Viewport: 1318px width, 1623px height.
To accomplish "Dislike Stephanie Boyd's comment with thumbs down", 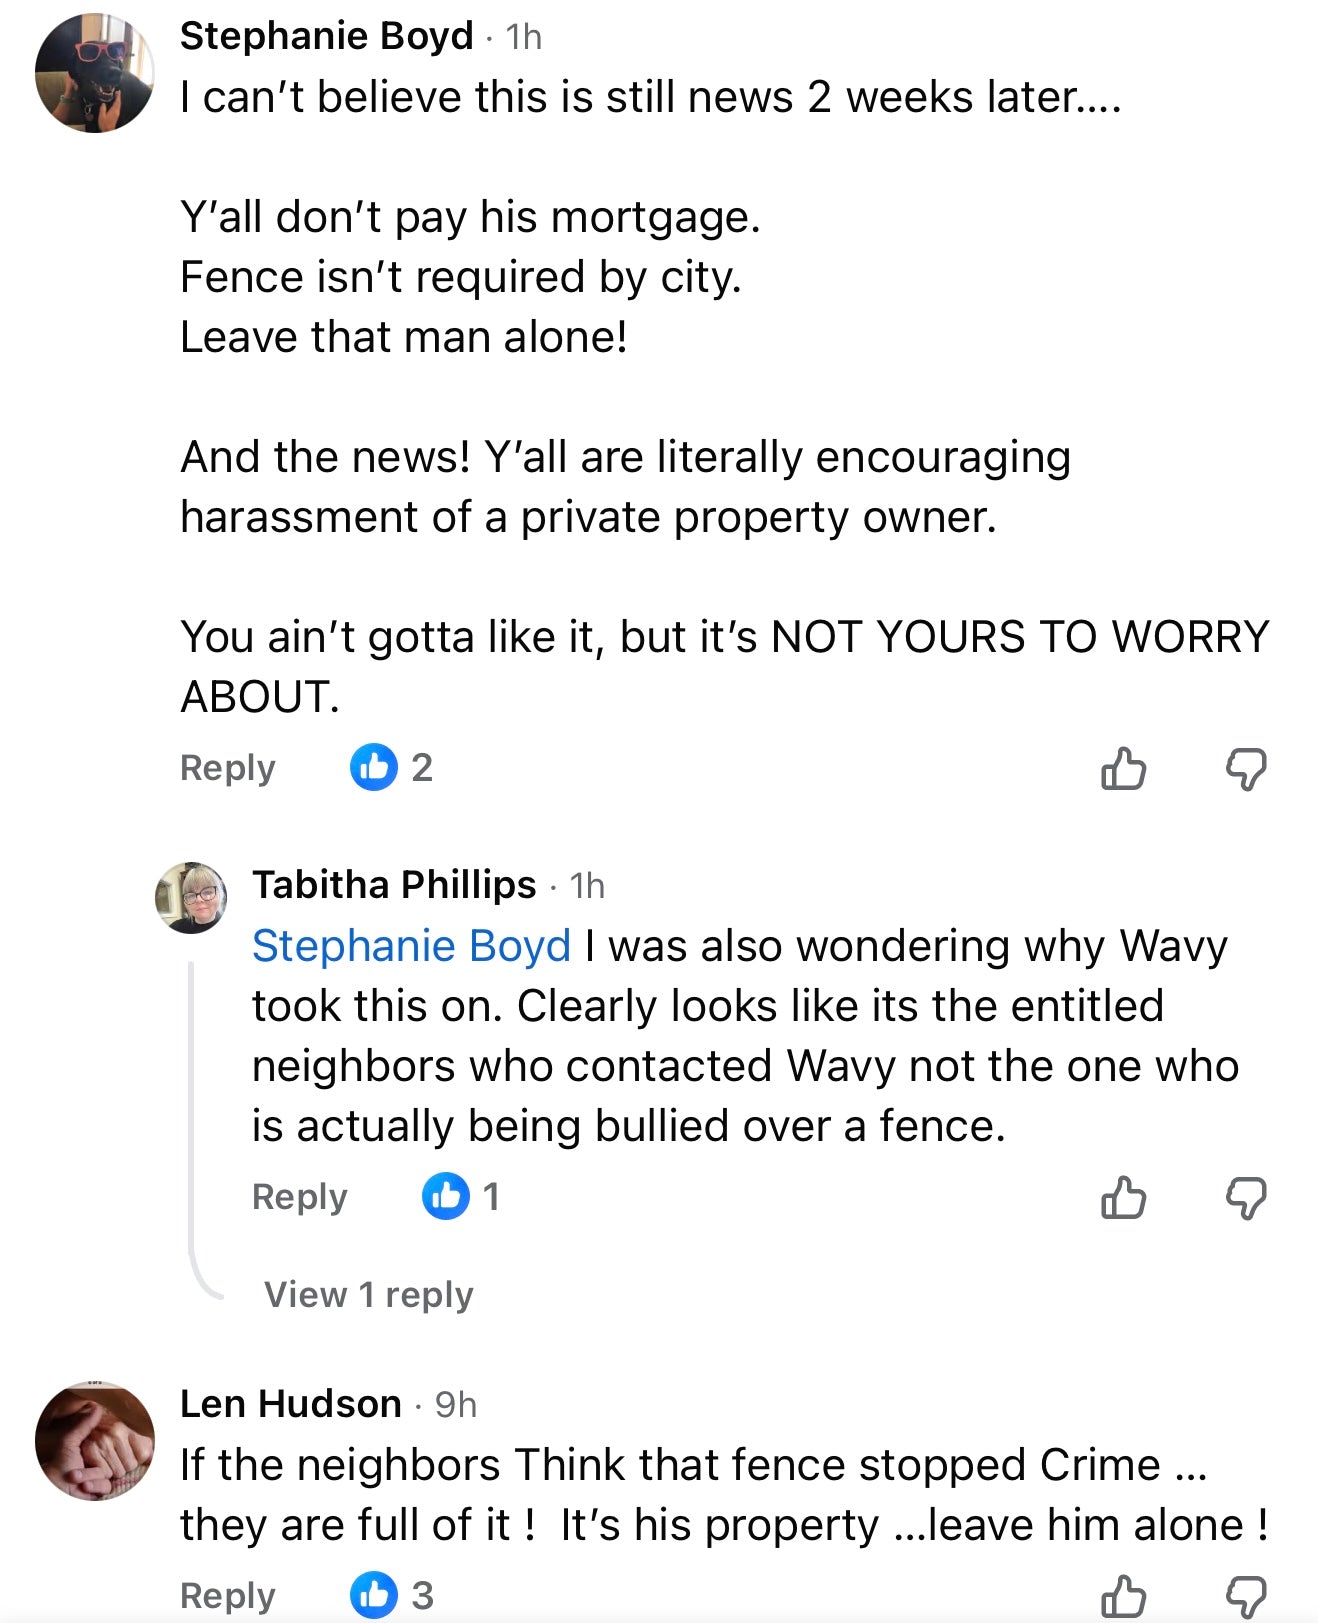I will point(1246,769).
